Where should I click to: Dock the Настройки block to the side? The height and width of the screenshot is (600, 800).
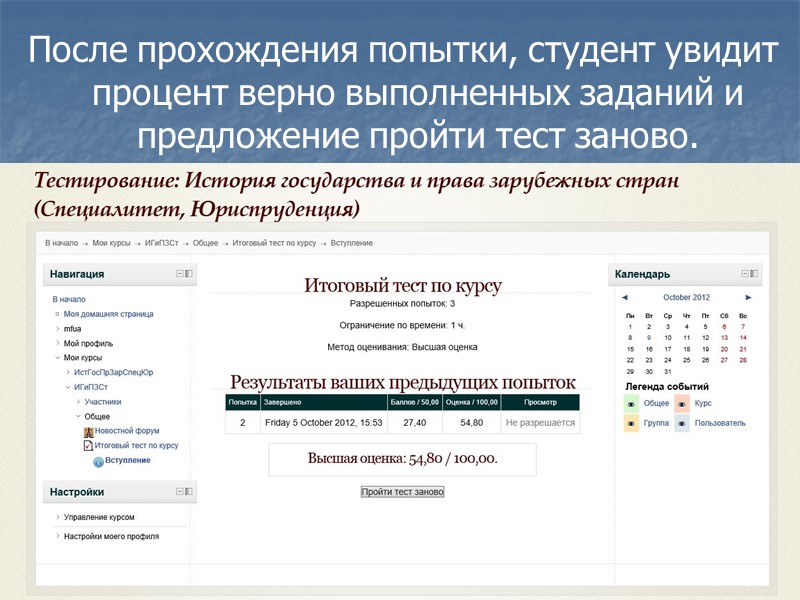click(189, 491)
